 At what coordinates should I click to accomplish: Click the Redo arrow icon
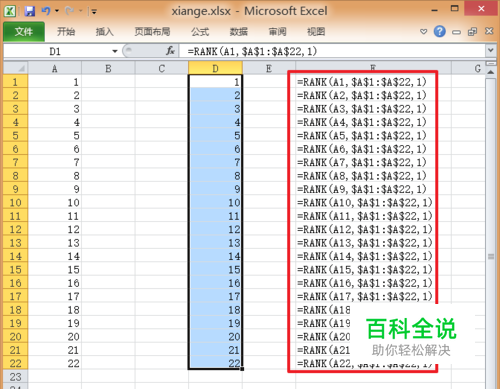(x=69, y=11)
